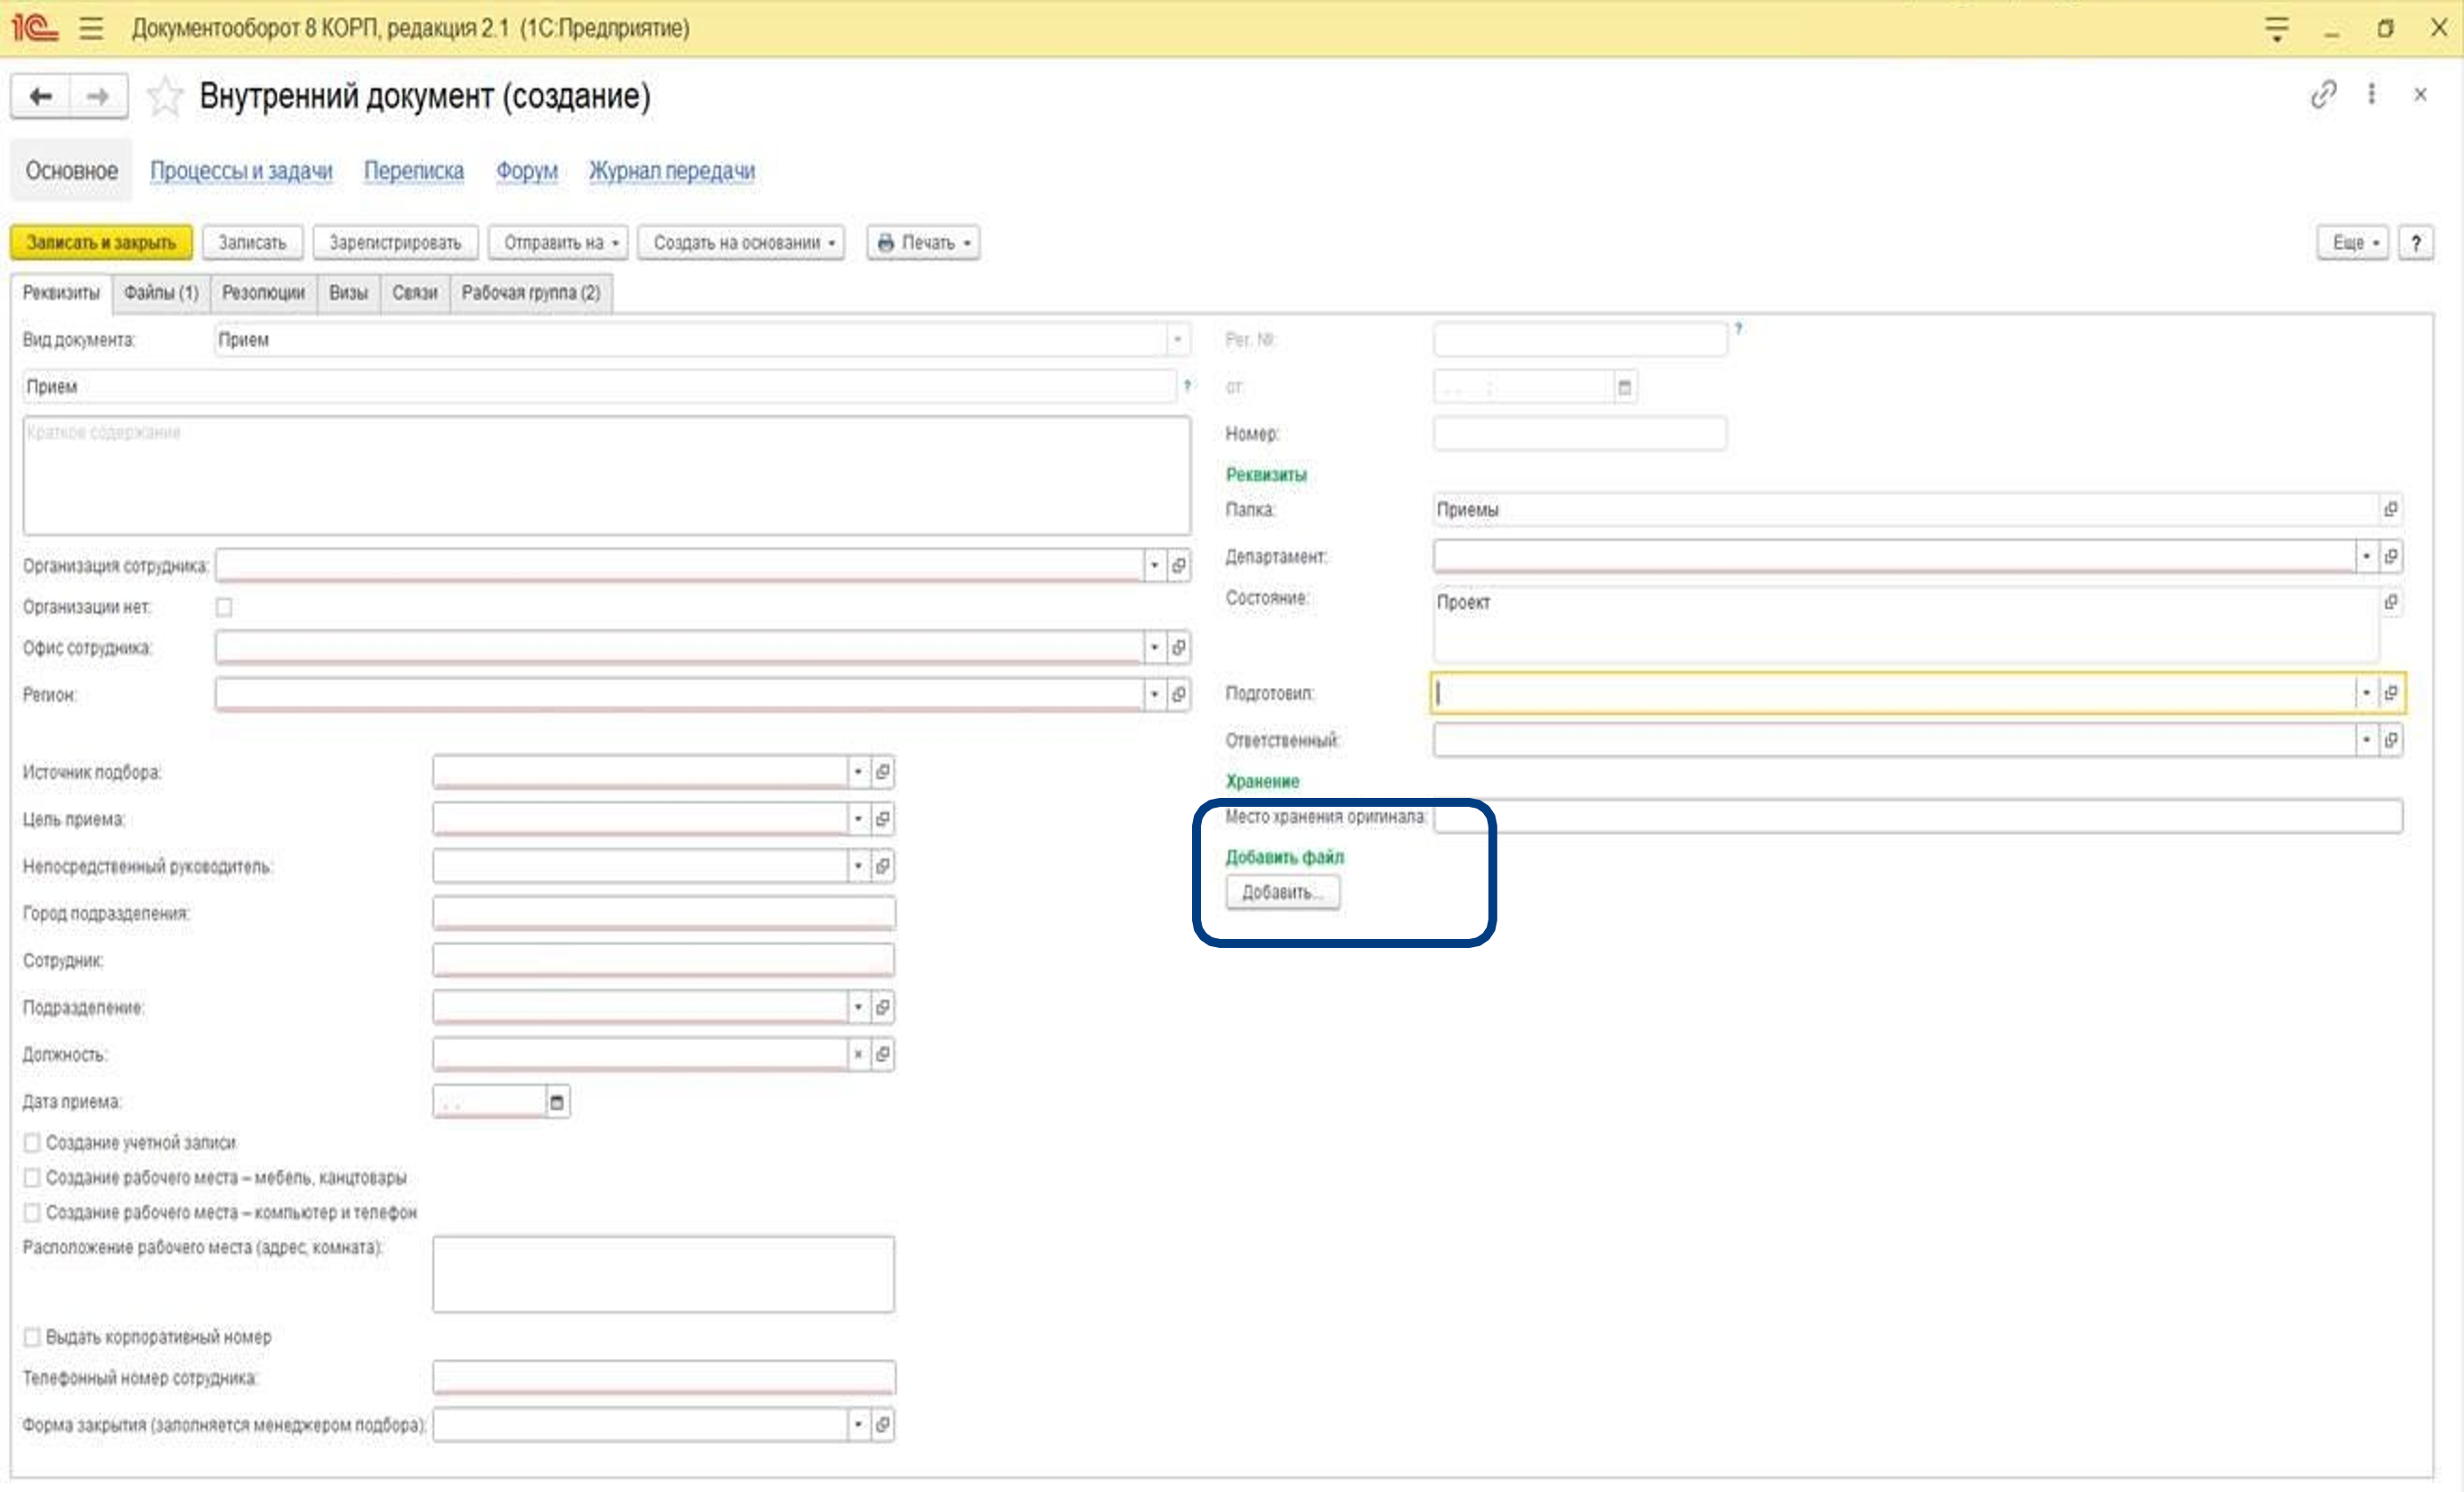This screenshot has width=2464, height=1492.
Task: Enable Выдать корпоративный номер checkbox
Action: [32, 1337]
